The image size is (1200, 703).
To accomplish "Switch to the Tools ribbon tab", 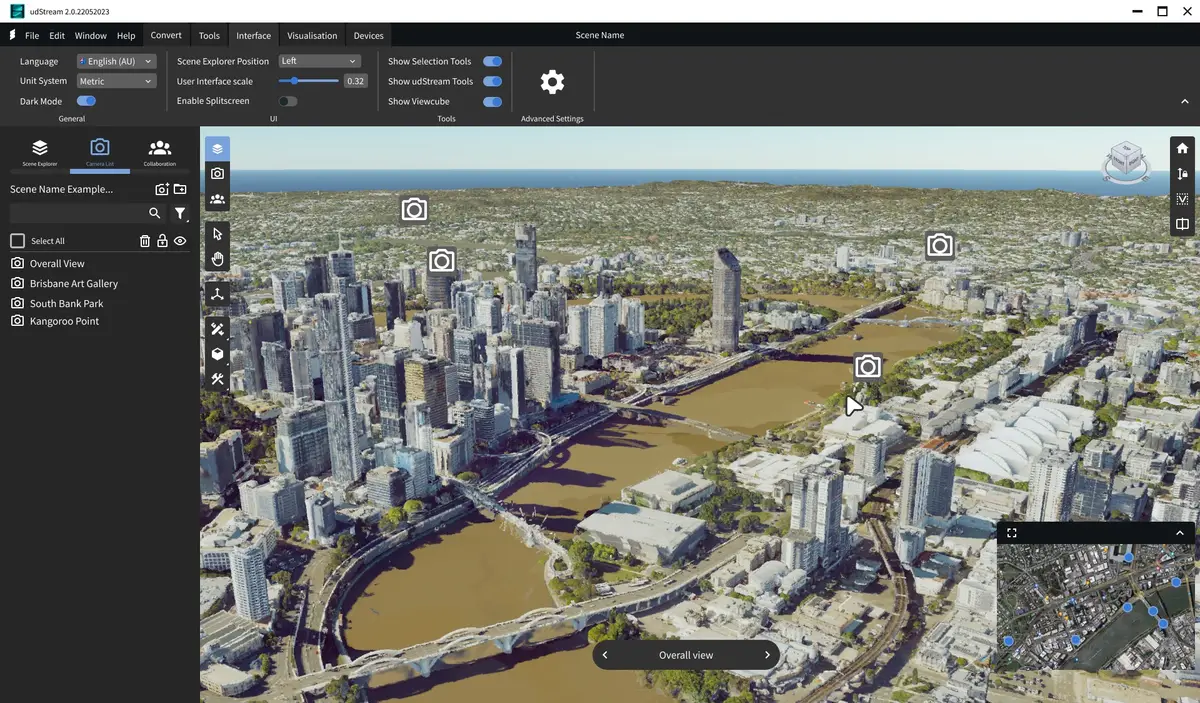I will (x=209, y=35).
